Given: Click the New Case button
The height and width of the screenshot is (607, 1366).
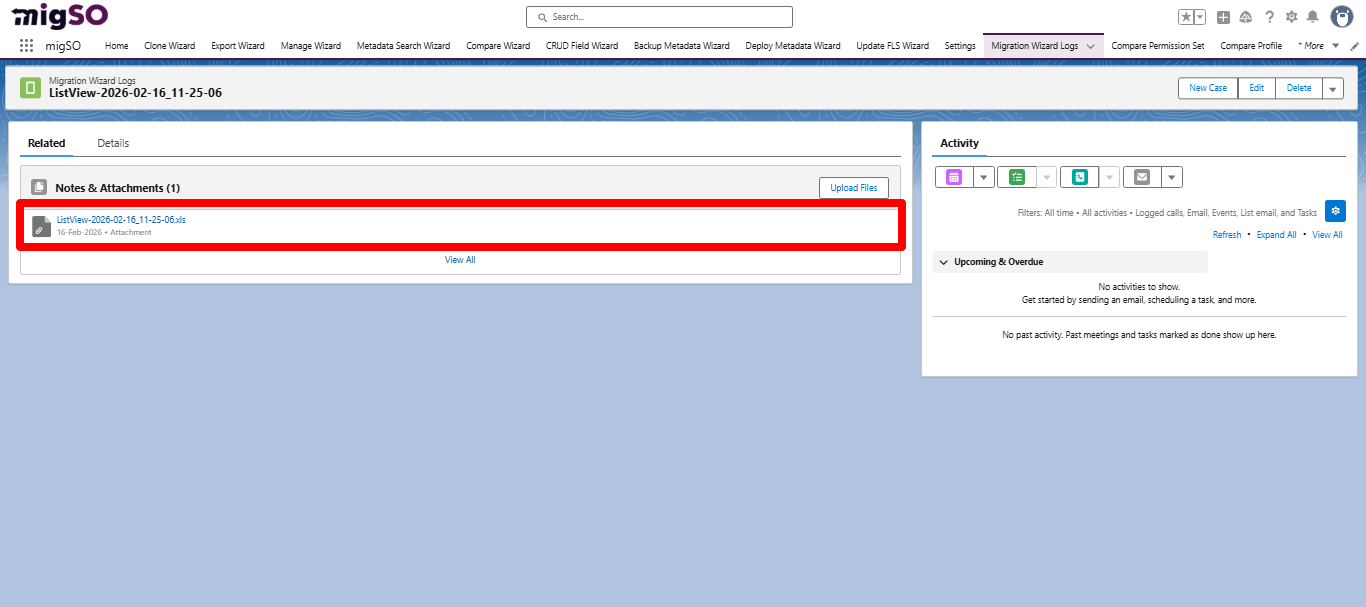Looking at the screenshot, I should coord(1207,88).
